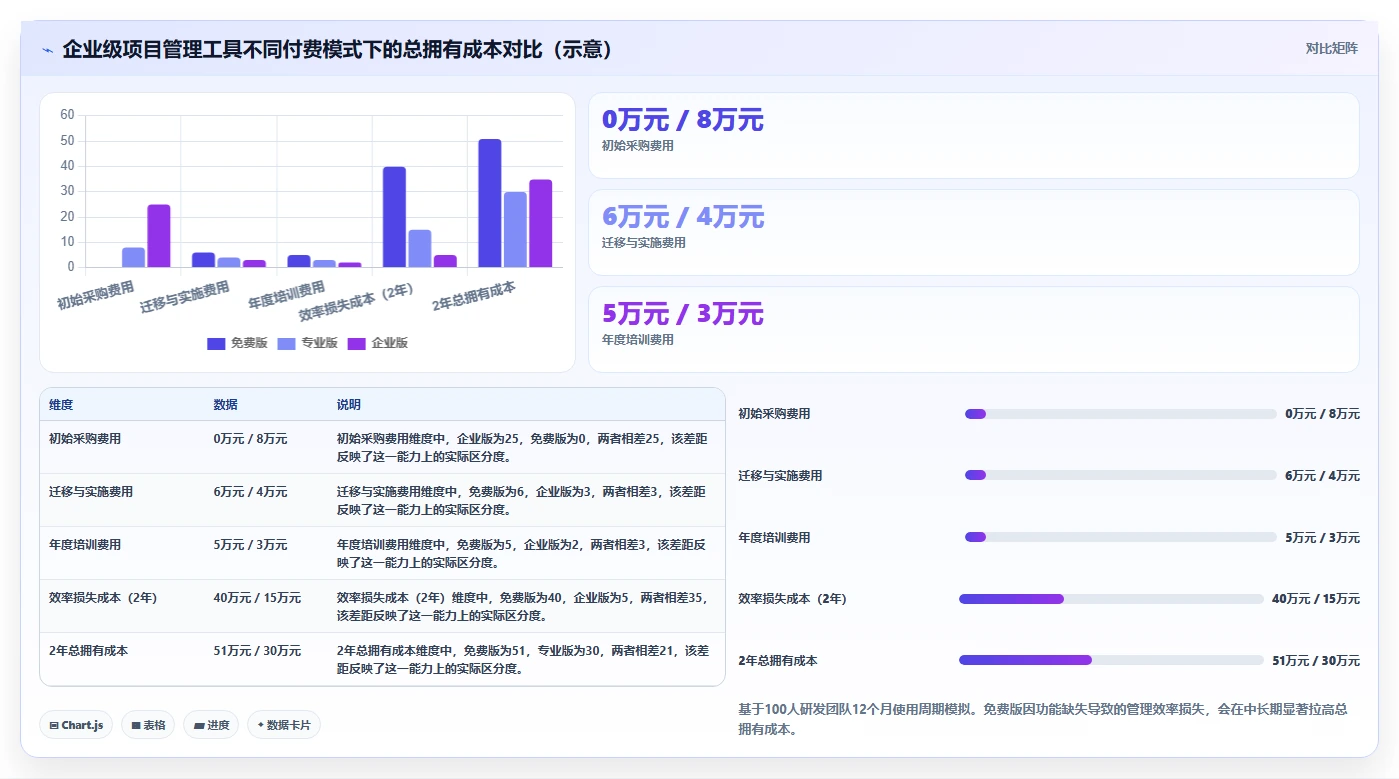Click the 企业版 bar for 初始采购费用
The image size is (1399, 779).
coord(159,236)
